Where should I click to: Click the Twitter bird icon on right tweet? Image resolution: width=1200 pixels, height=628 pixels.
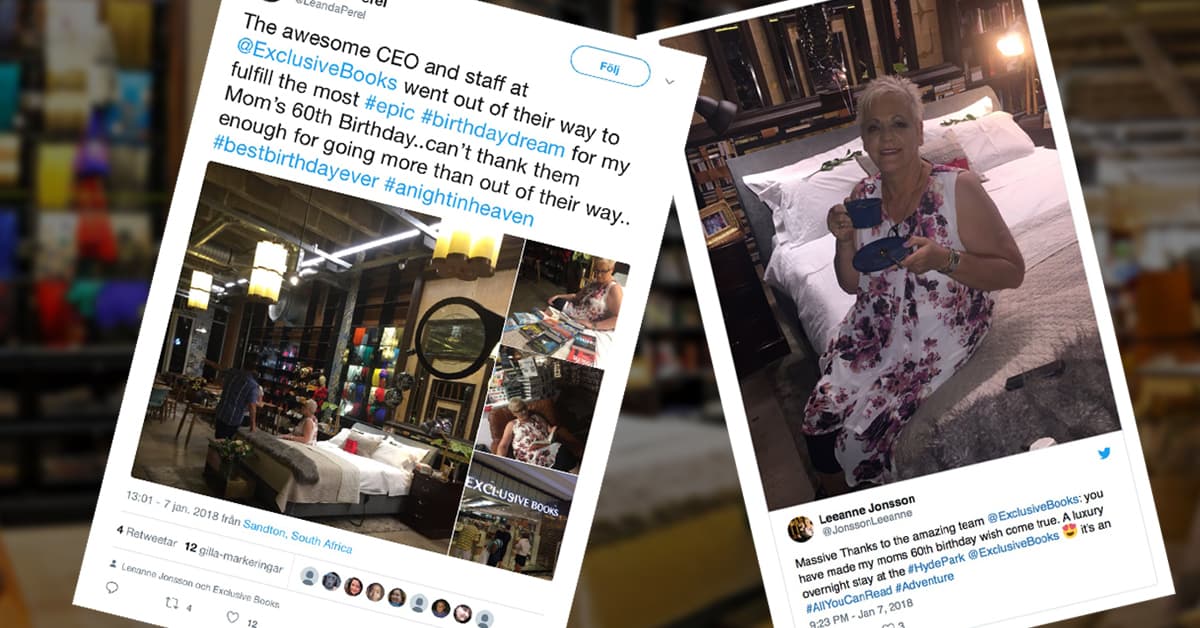click(x=1104, y=453)
